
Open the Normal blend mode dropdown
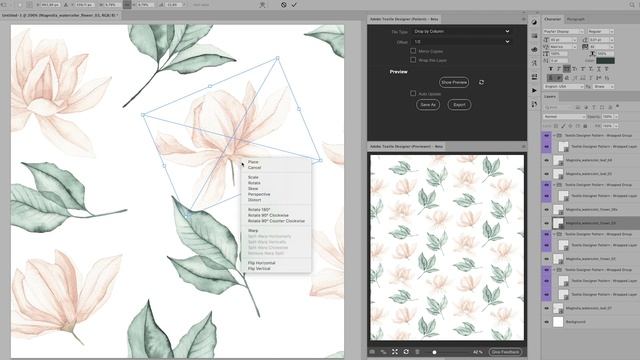click(x=564, y=117)
